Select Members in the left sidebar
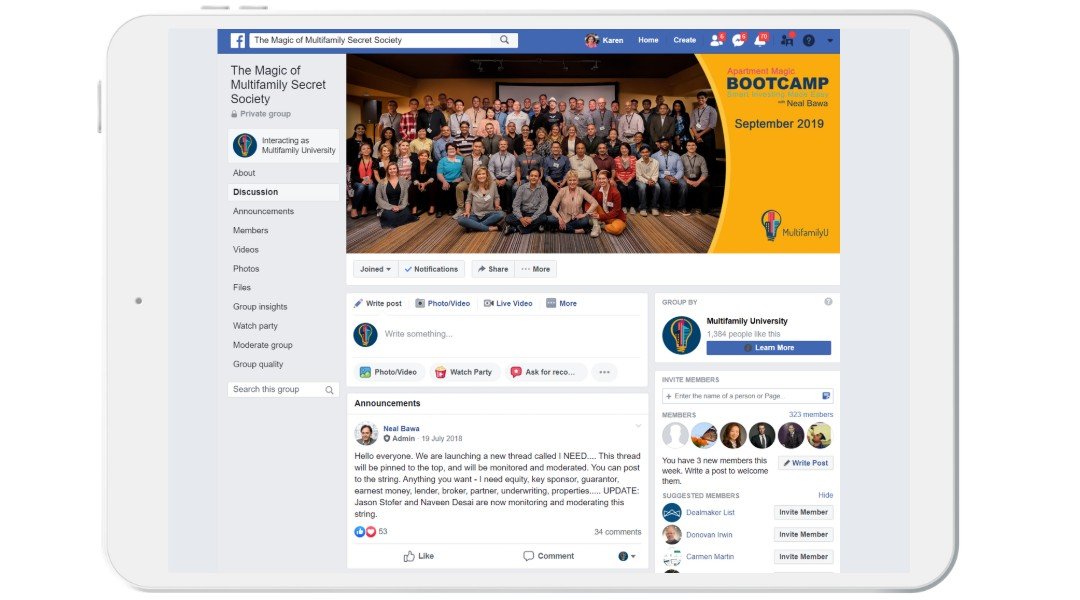Screen dimensions: 1080x600 (251, 231)
